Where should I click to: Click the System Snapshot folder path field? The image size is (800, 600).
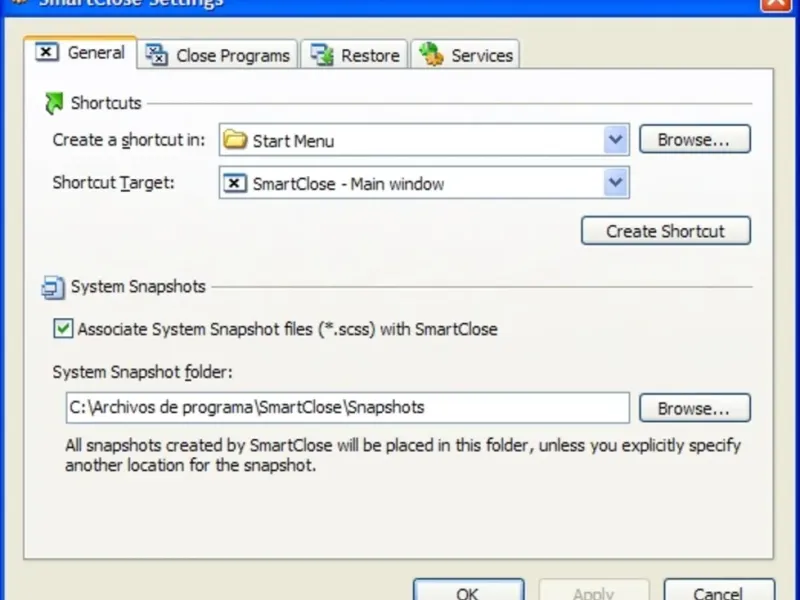pyautogui.click(x=347, y=407)
